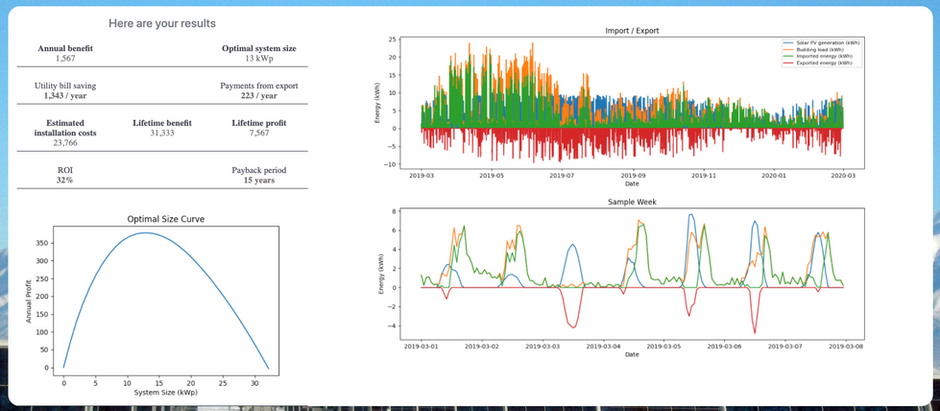
Task: Click the Utility bill saving 1,343 / year figure
Action: pyautogui.click(x=65, y=96)
